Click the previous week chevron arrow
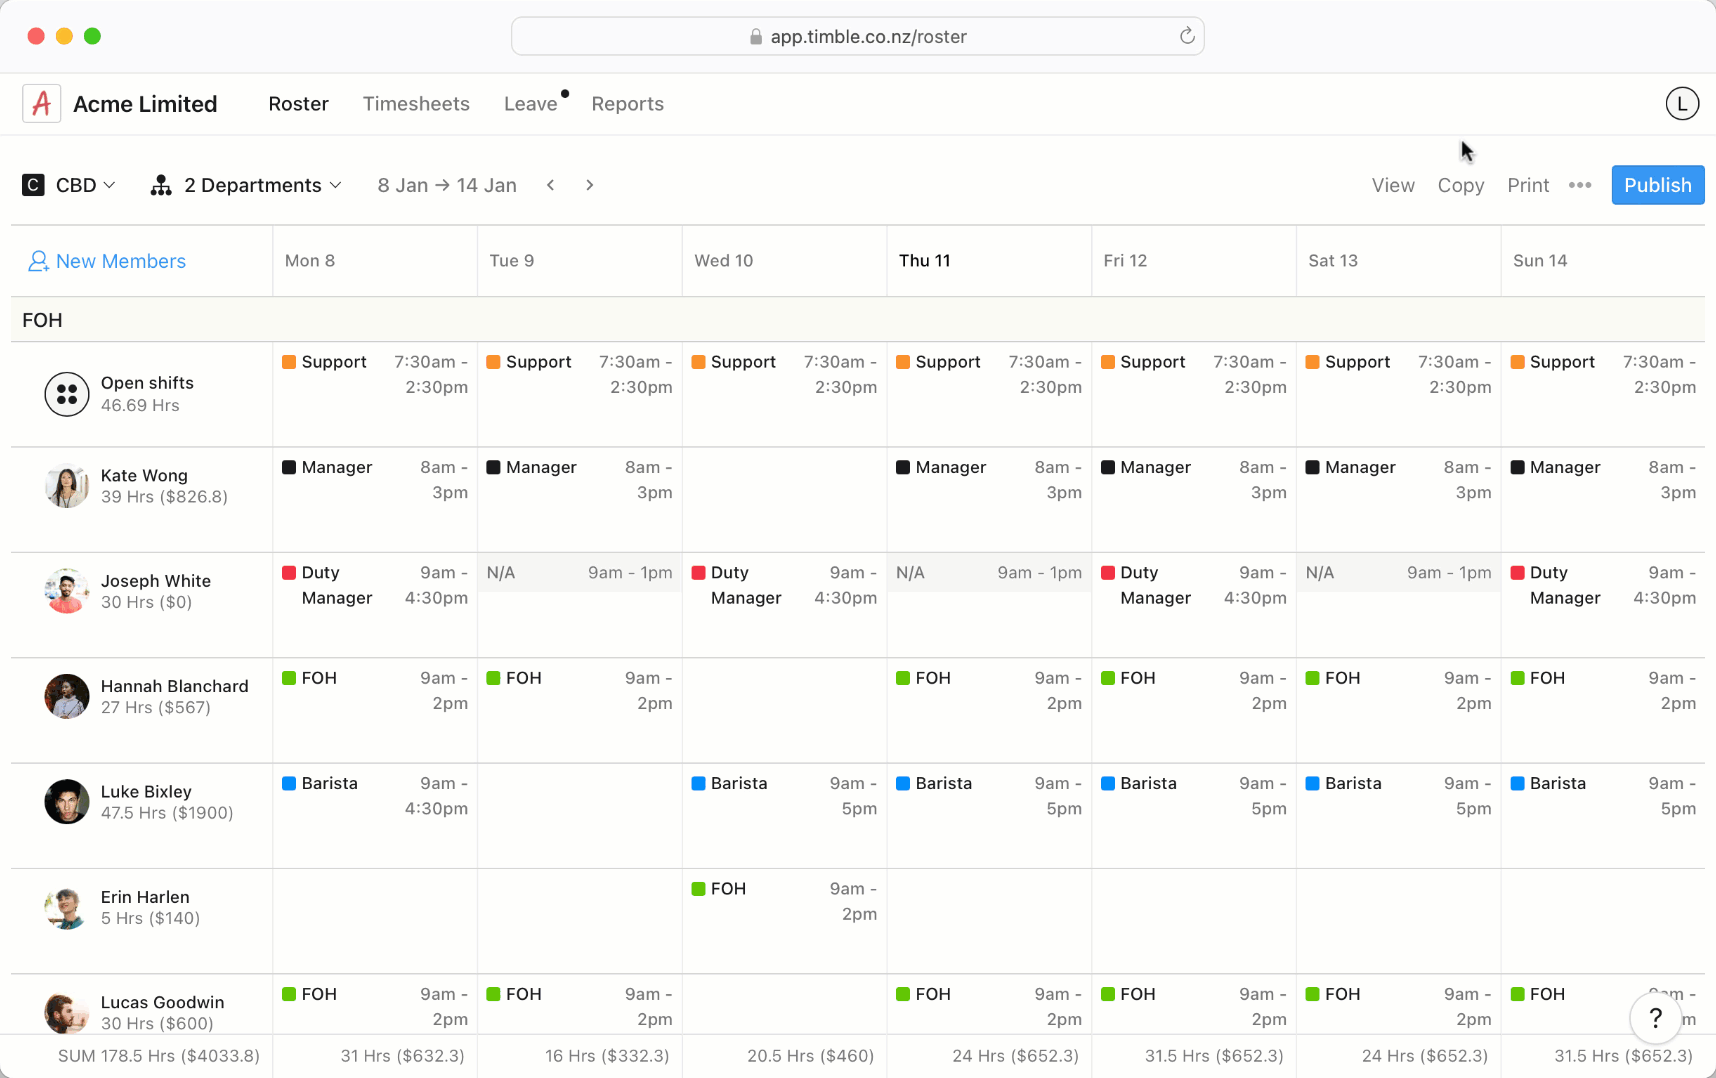The width and height of the screenshot is (1716, 1078). [x=551, y=185]
